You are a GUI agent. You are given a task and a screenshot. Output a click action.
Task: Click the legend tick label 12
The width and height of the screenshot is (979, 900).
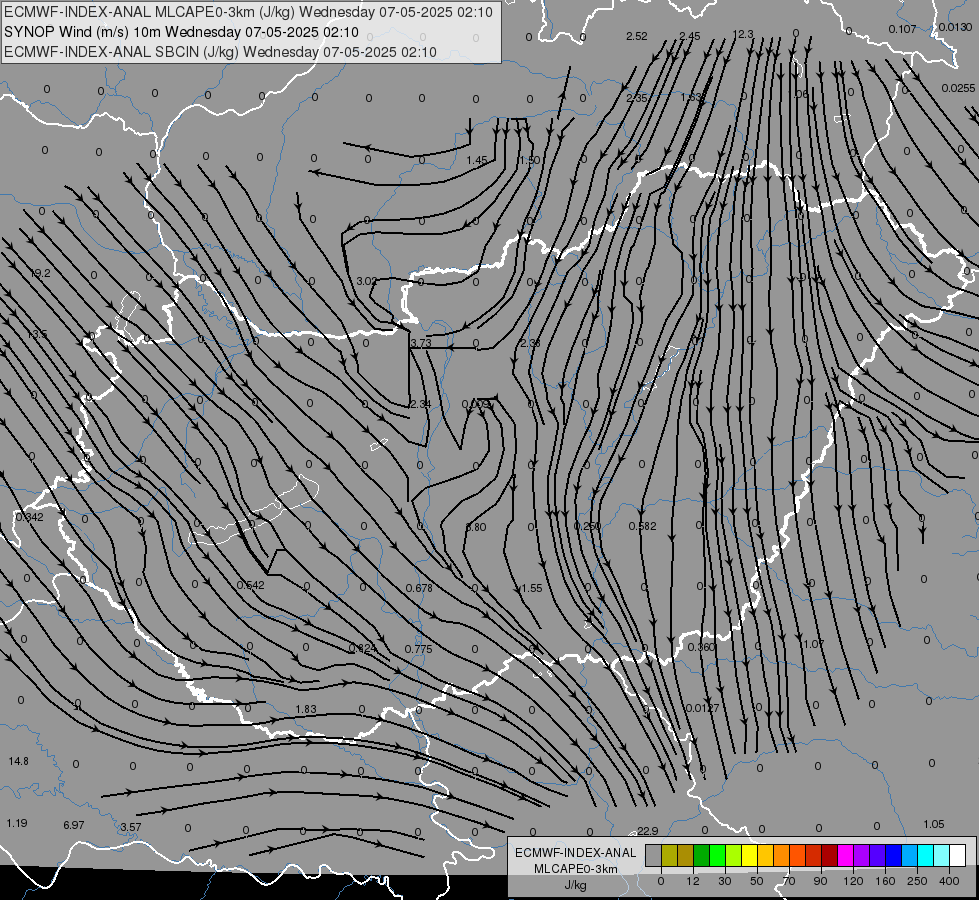(693, 881)
